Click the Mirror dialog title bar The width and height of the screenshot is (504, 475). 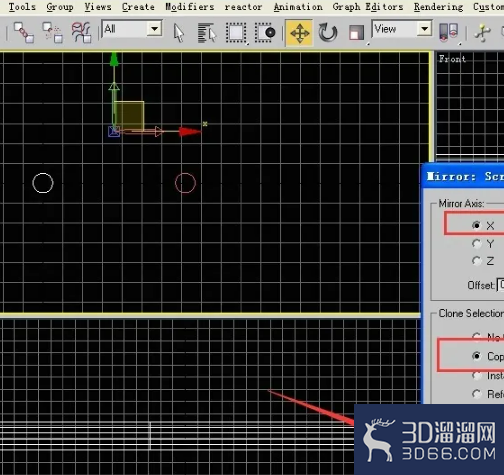[x=463, y=176]
